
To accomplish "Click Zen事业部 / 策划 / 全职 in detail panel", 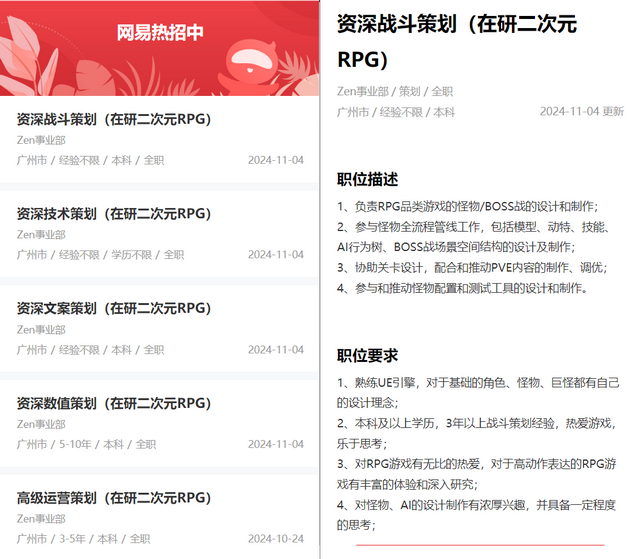I will (395, 91).
